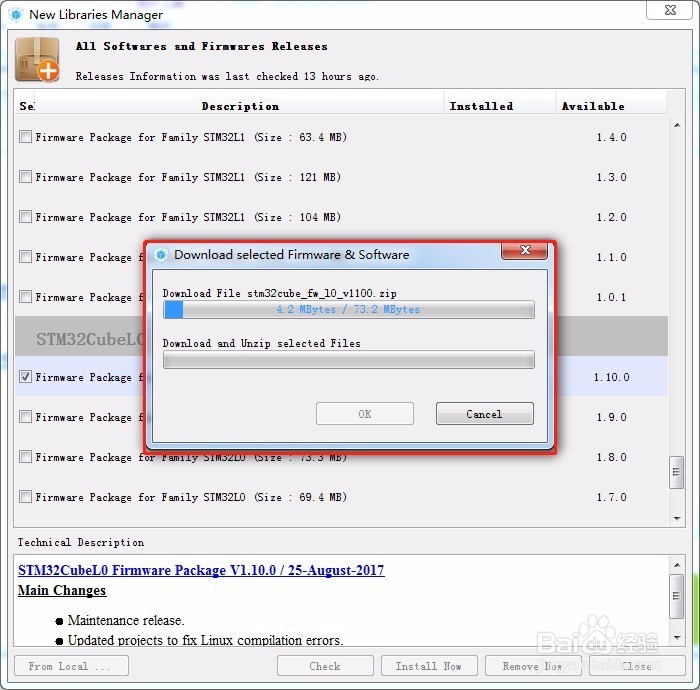700x690 pixels.
Task: Check the firmware checkbox for version 1.1.0
Action: tap(25, 257)
